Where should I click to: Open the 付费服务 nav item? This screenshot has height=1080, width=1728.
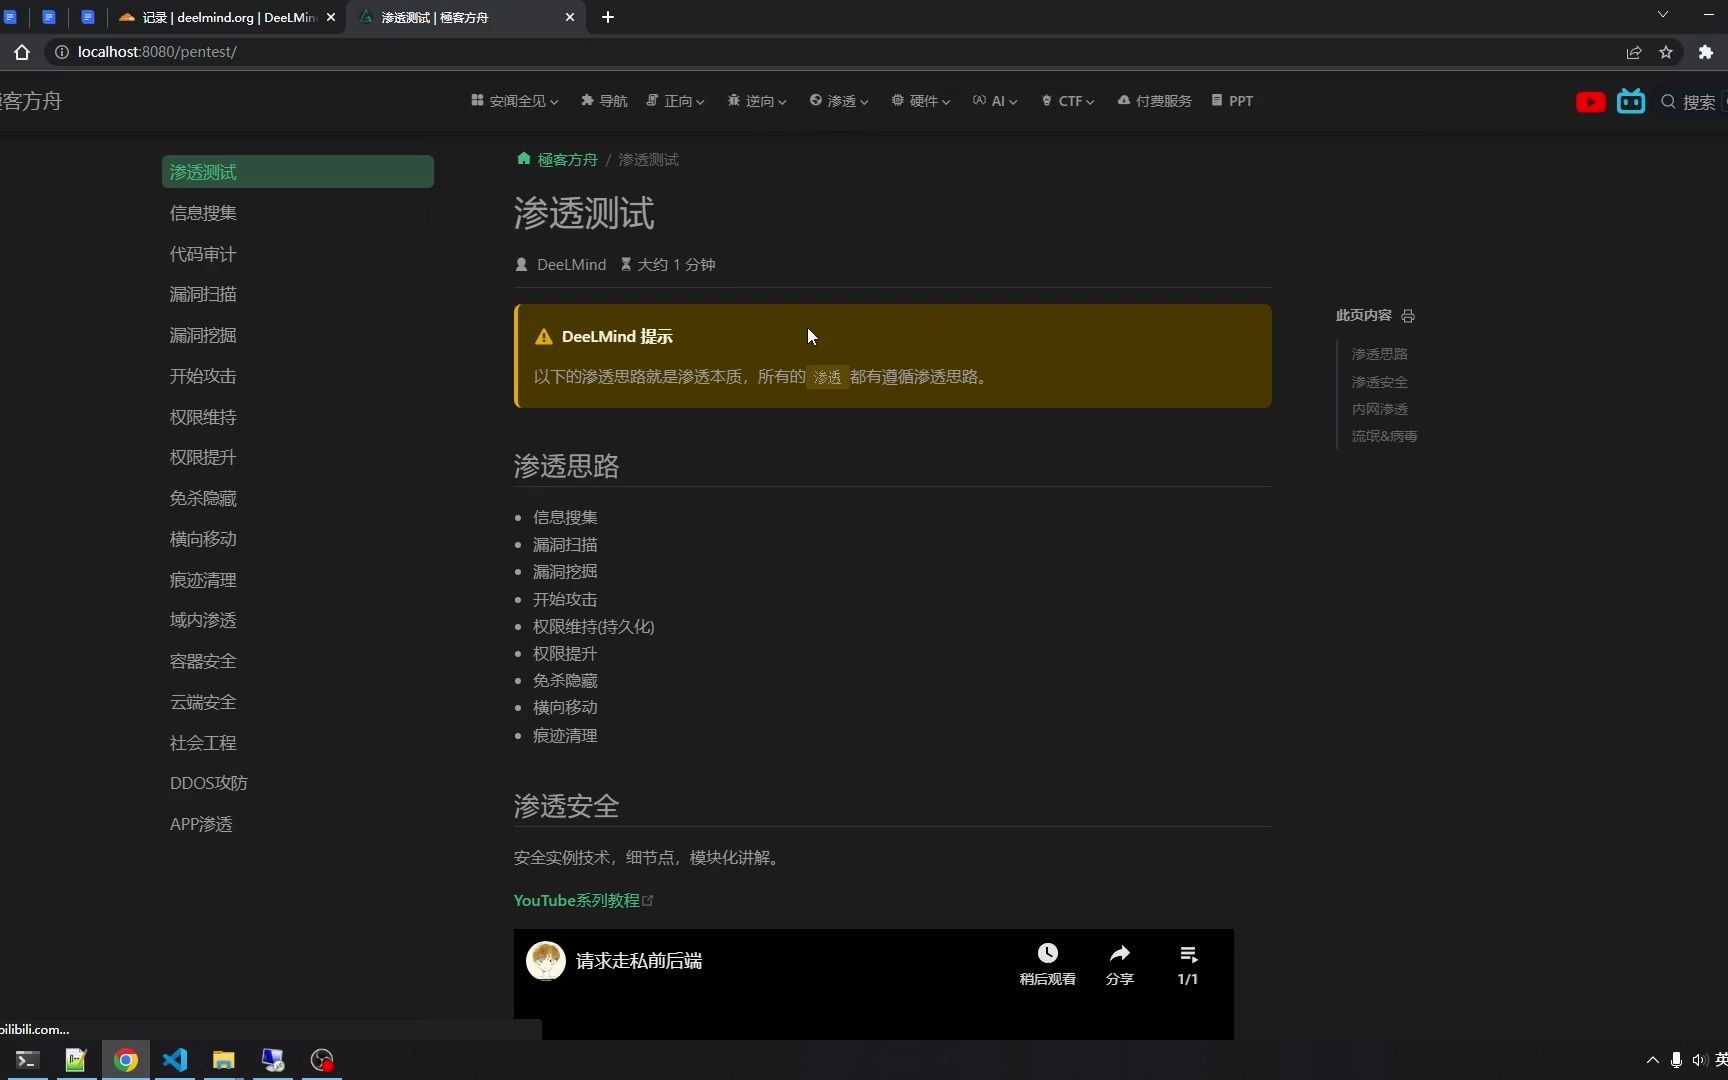(x=1154, y=101)
